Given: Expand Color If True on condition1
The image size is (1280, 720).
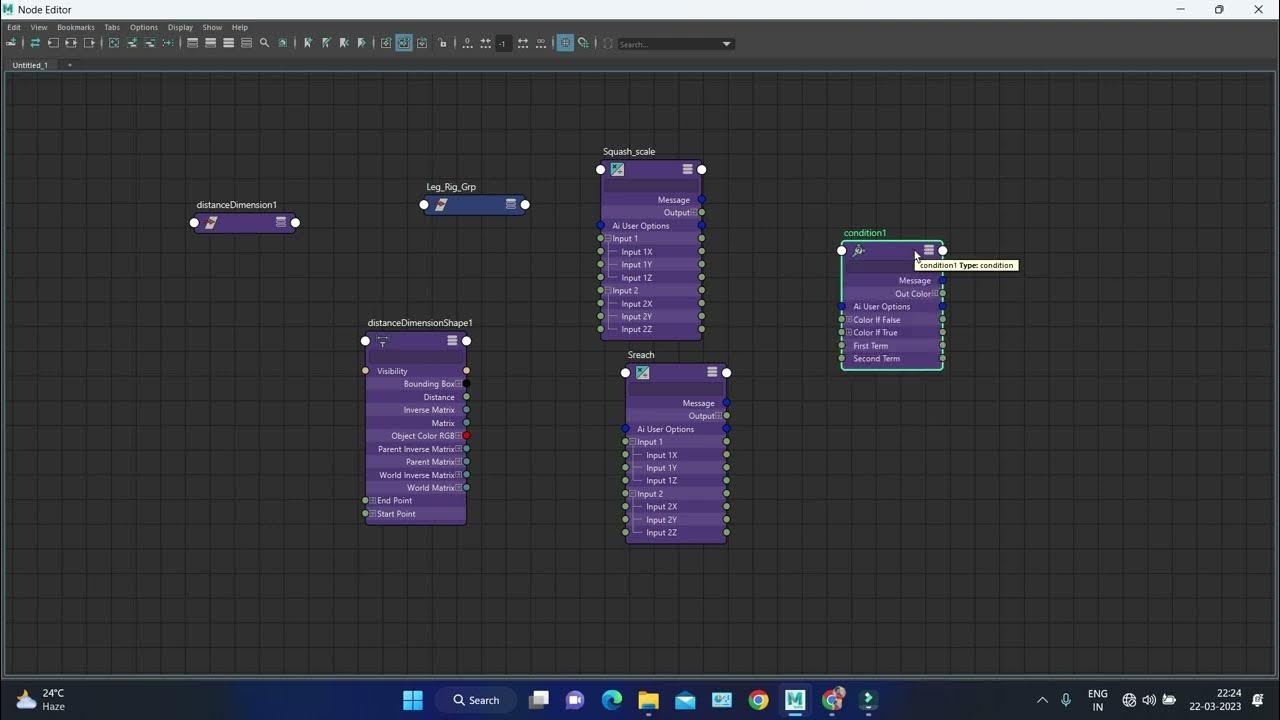Looking at the screenshot, I should [849, 333].
